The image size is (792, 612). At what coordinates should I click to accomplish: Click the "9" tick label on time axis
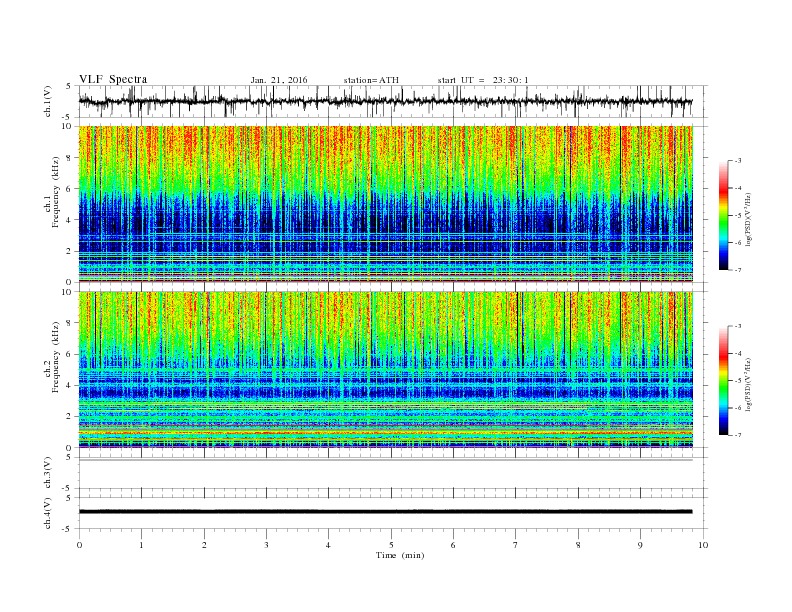click(640, 545)
